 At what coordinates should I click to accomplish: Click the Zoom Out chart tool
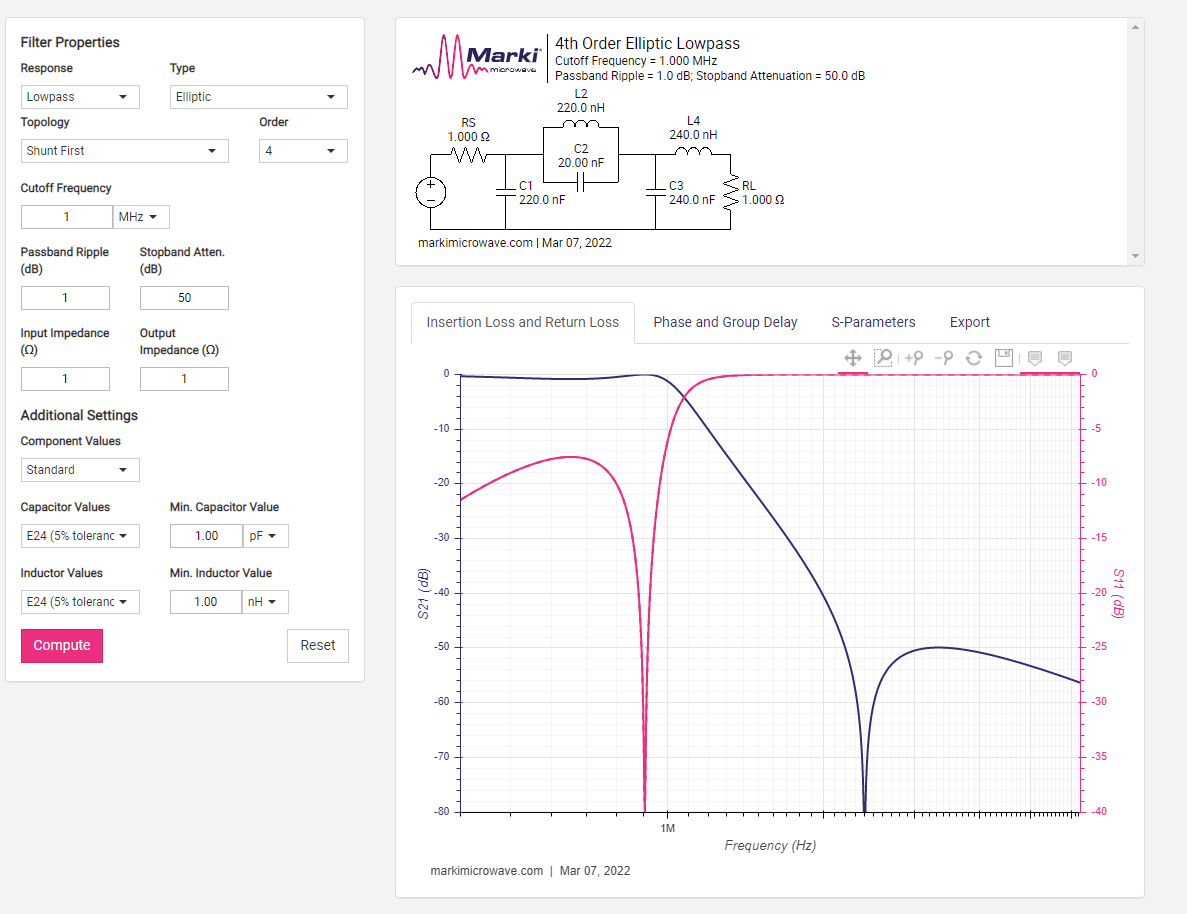(943, 358)
